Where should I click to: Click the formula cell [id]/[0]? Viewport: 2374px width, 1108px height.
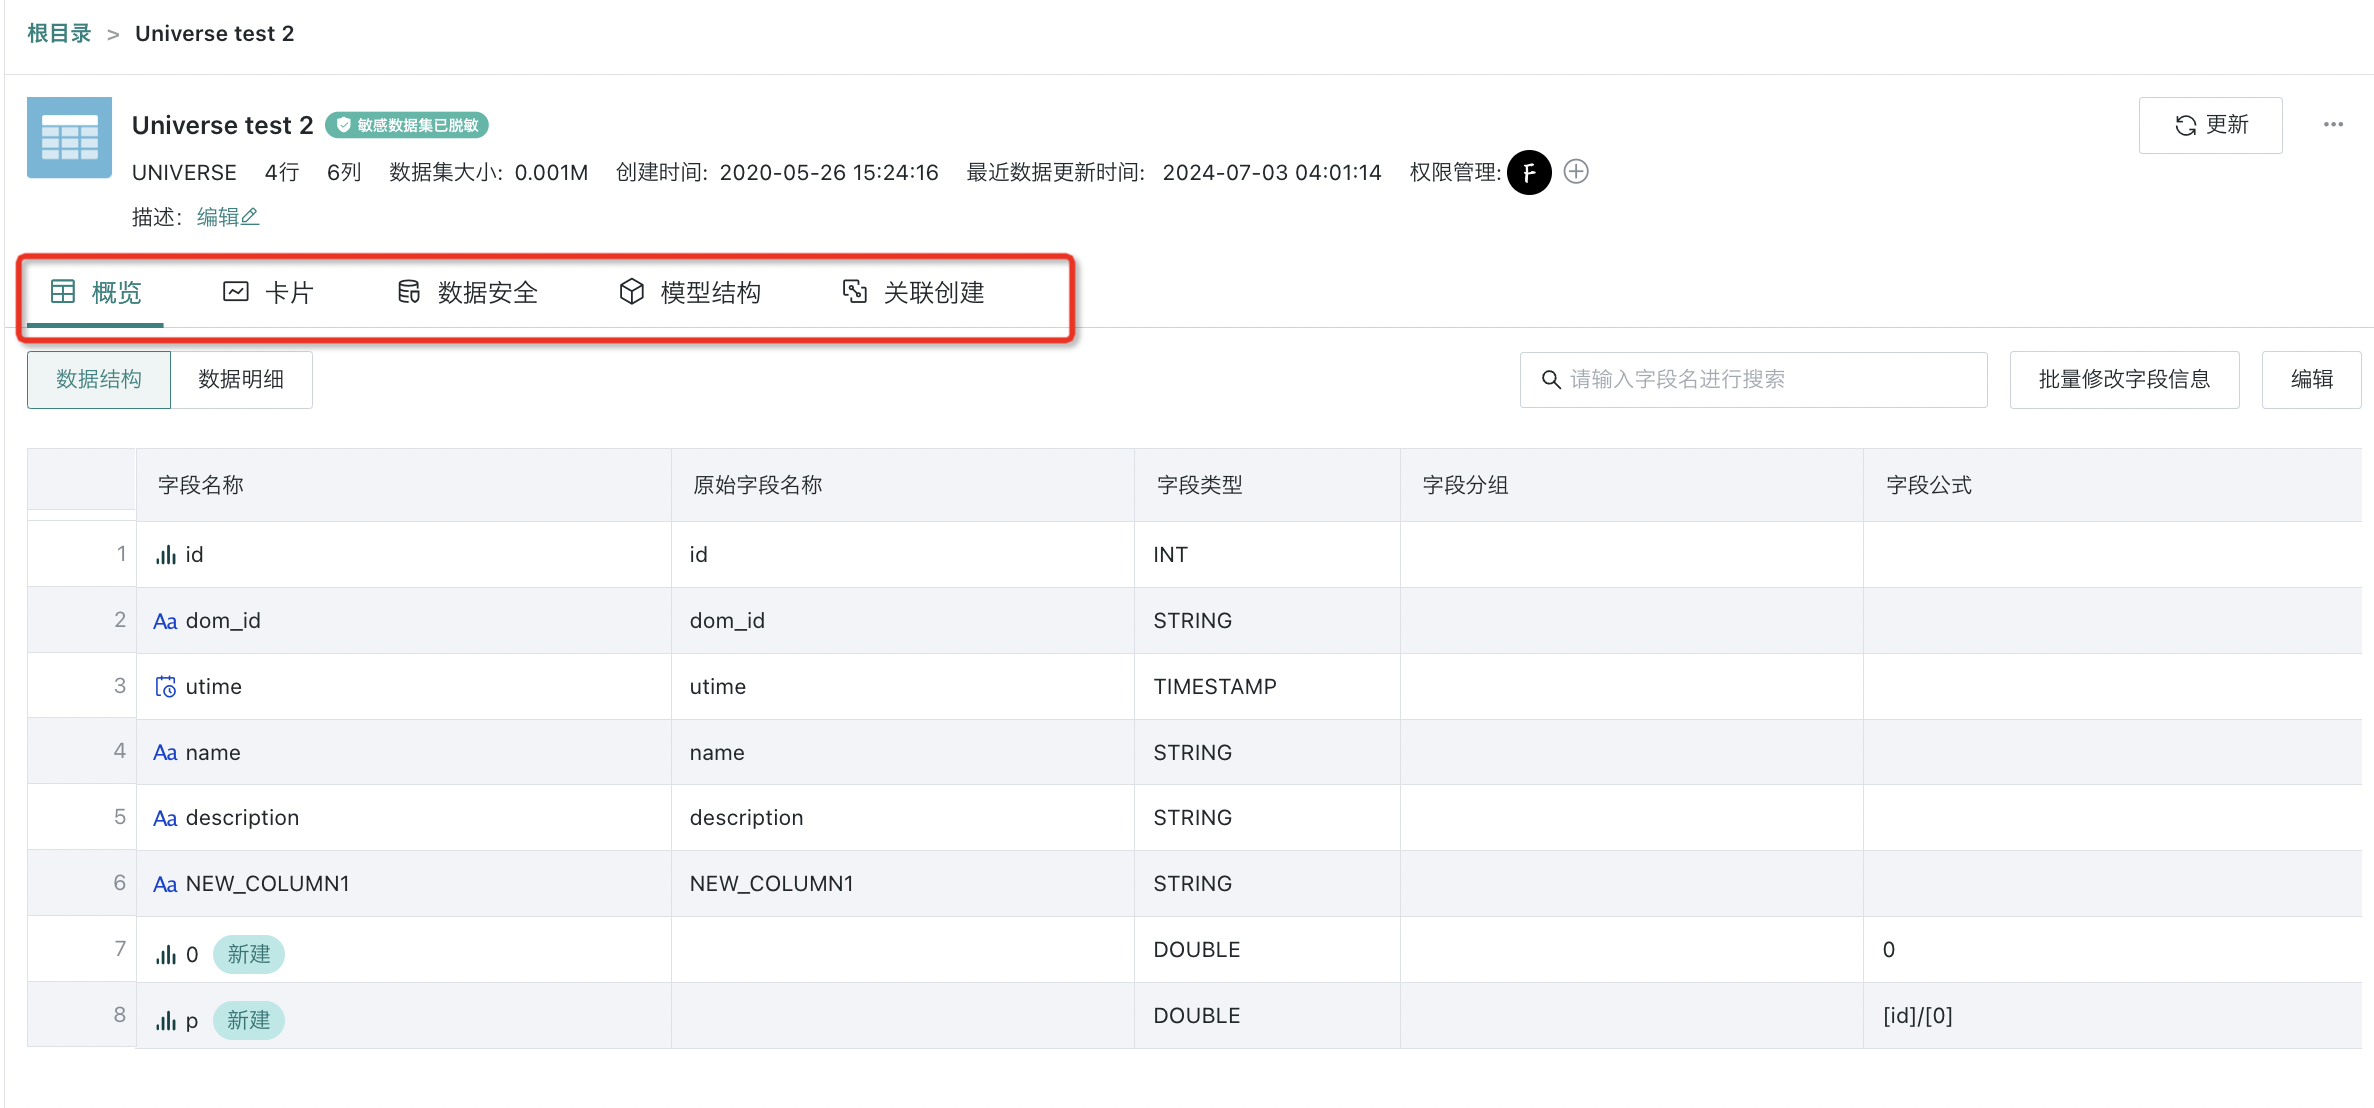pos(2112,1015)
